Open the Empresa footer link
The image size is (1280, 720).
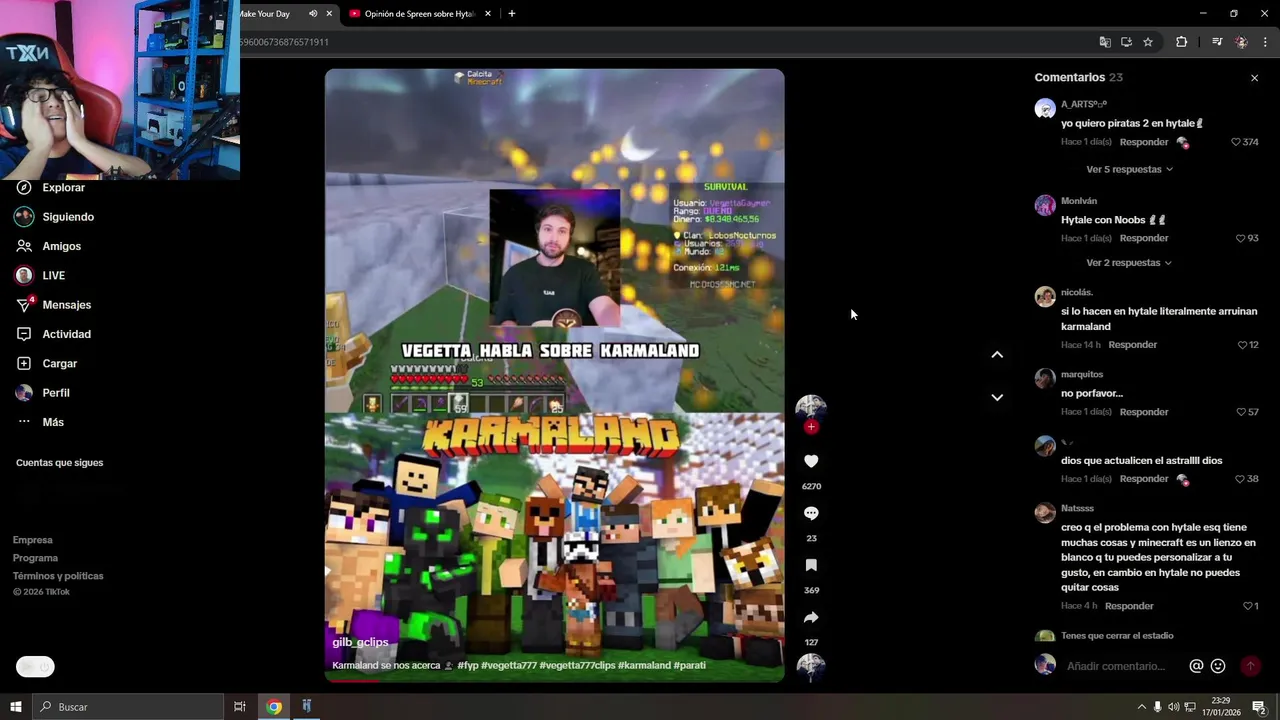pyautogui.click(x=33, y=540)
